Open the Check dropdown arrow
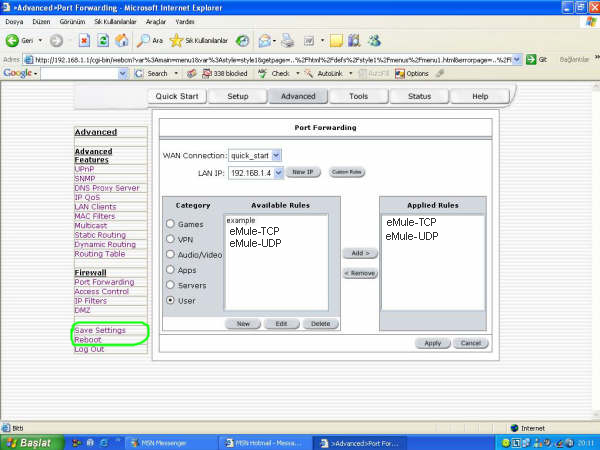Image resolution: width=600 pixels, height=450 pixels. point(298,73)
